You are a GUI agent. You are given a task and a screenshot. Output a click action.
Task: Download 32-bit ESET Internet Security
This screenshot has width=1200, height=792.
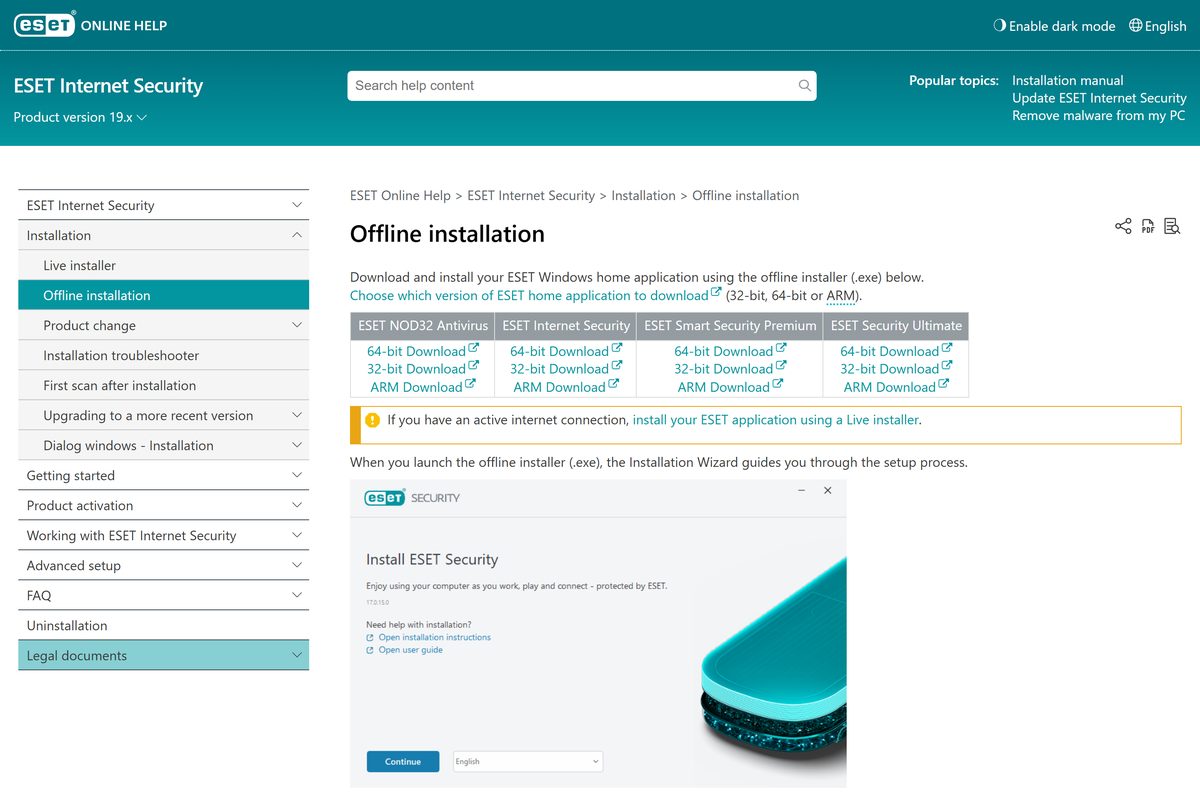[566, 369]
